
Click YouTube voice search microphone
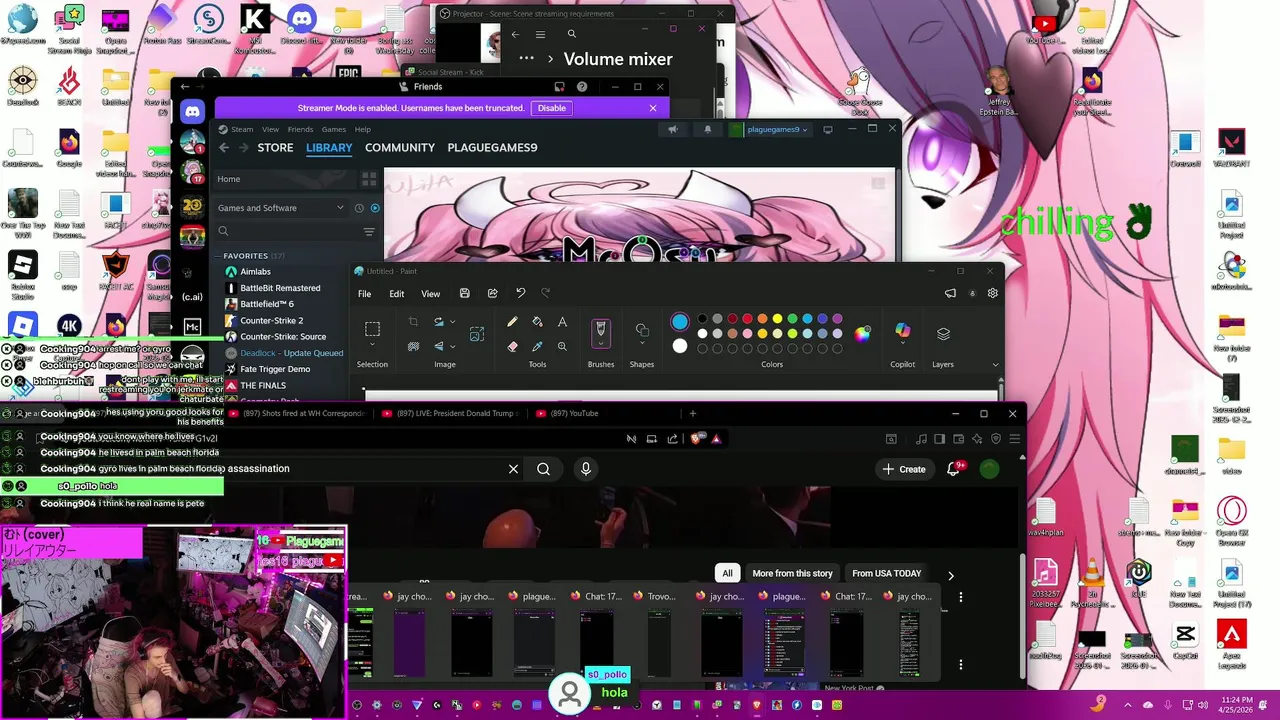[x=586, y=469]
